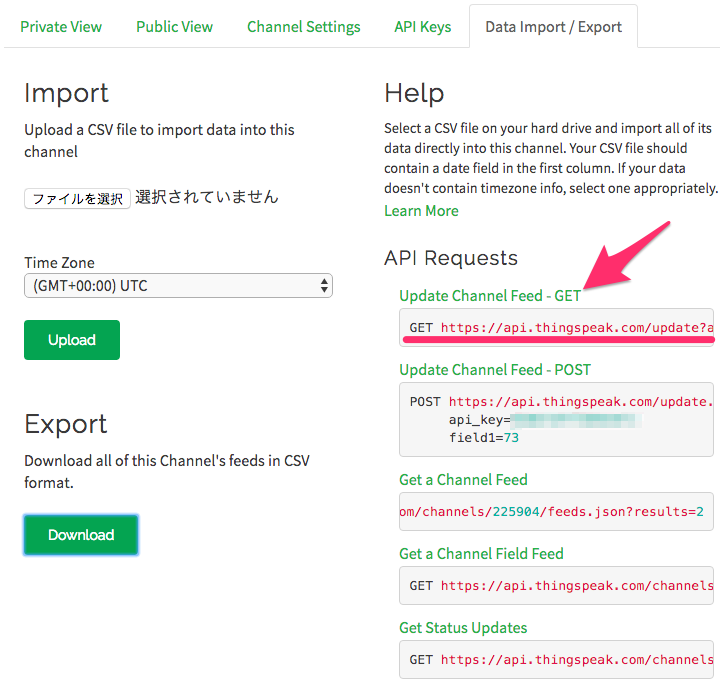Viewport: 720px width, 681px height.
Task: Click the GET update URL code box
Action: tap(556, 327)
